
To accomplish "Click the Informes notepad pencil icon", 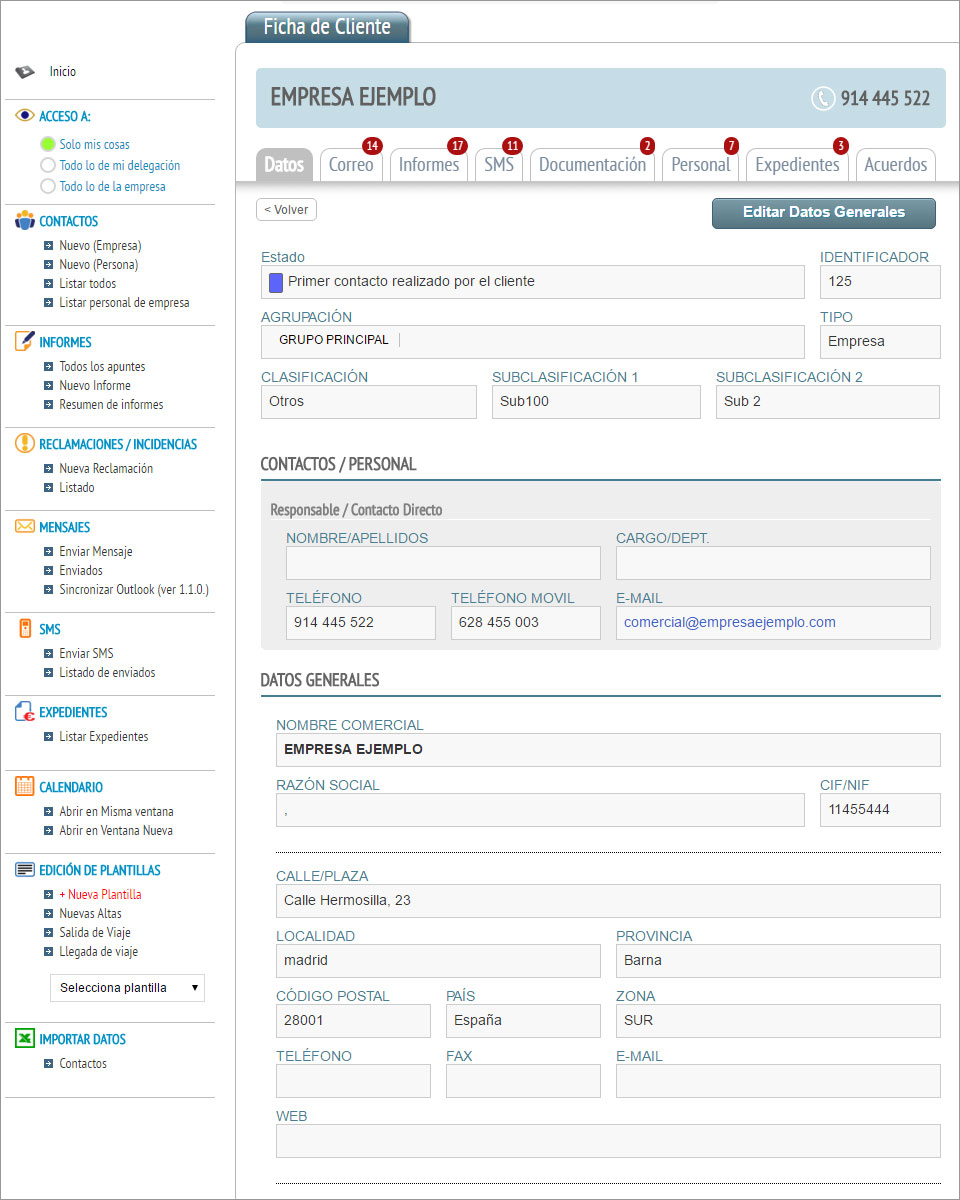I will pyautogui.click(x=25, y=342).
